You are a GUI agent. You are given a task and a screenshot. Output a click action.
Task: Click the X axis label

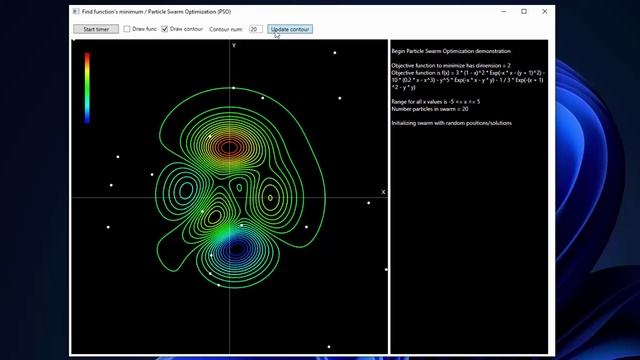pos(383,192)
